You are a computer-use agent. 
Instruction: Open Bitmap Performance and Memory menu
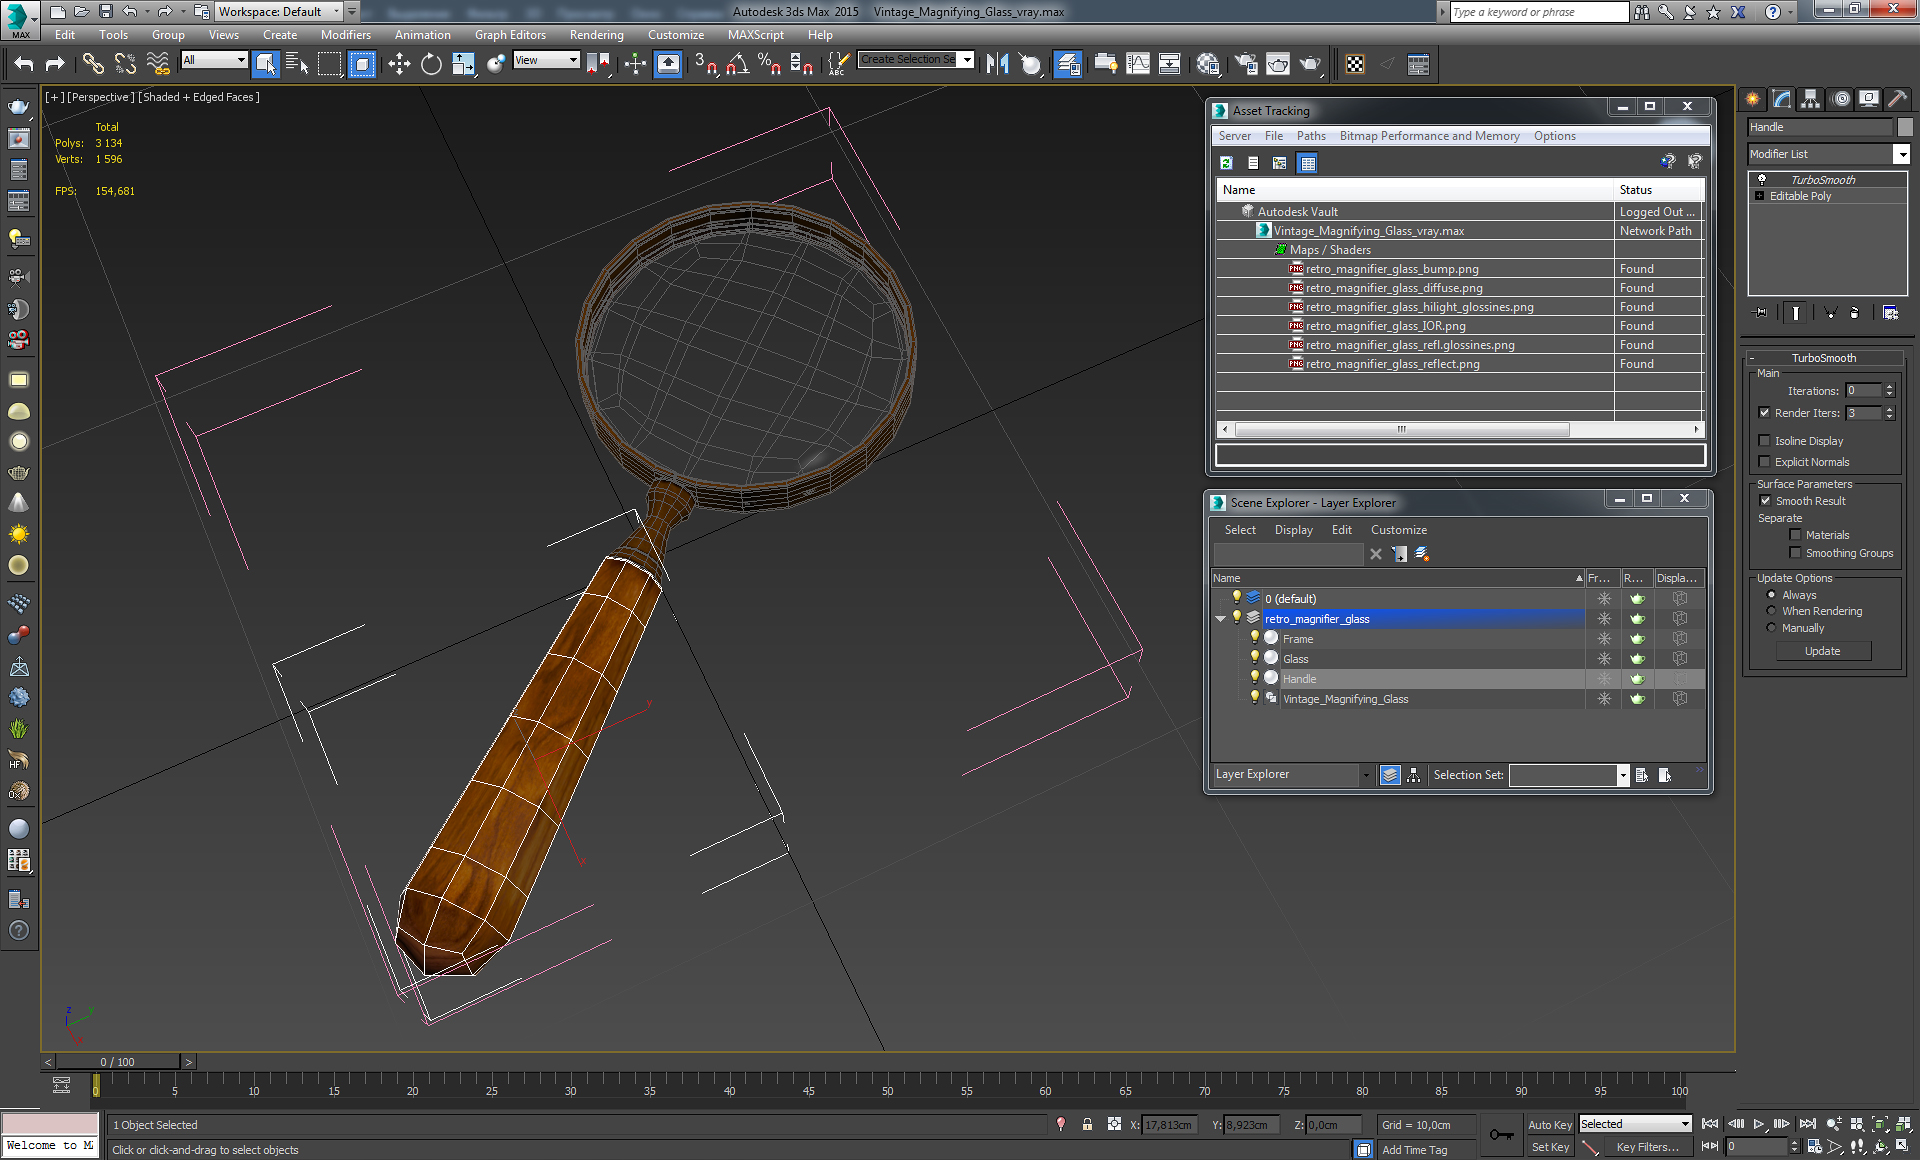[1429, 136]
